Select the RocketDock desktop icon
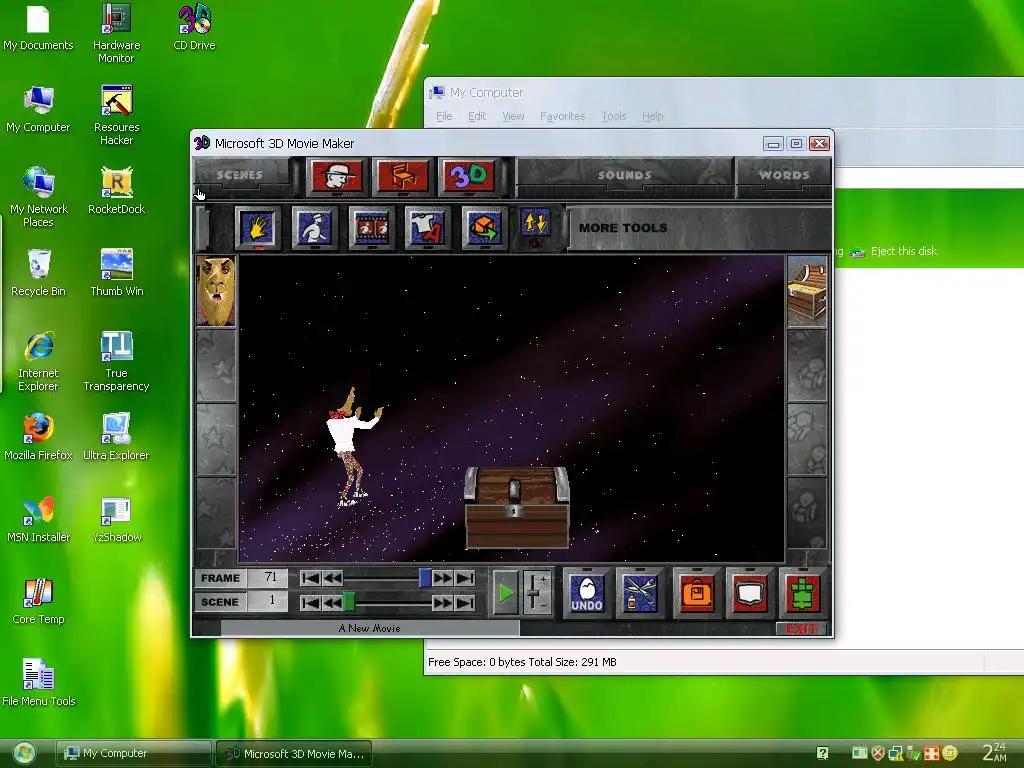 point(116,191)
